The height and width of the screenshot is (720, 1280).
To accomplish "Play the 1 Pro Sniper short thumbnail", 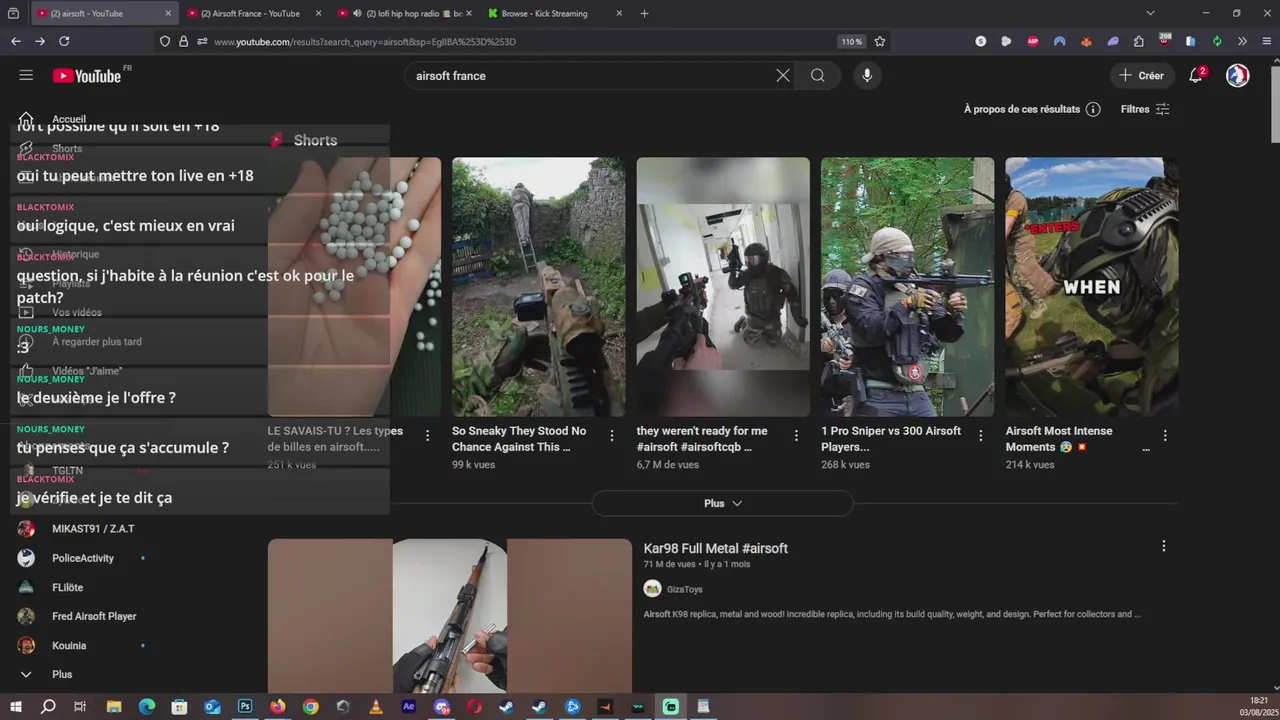I will tap(907, 287).
